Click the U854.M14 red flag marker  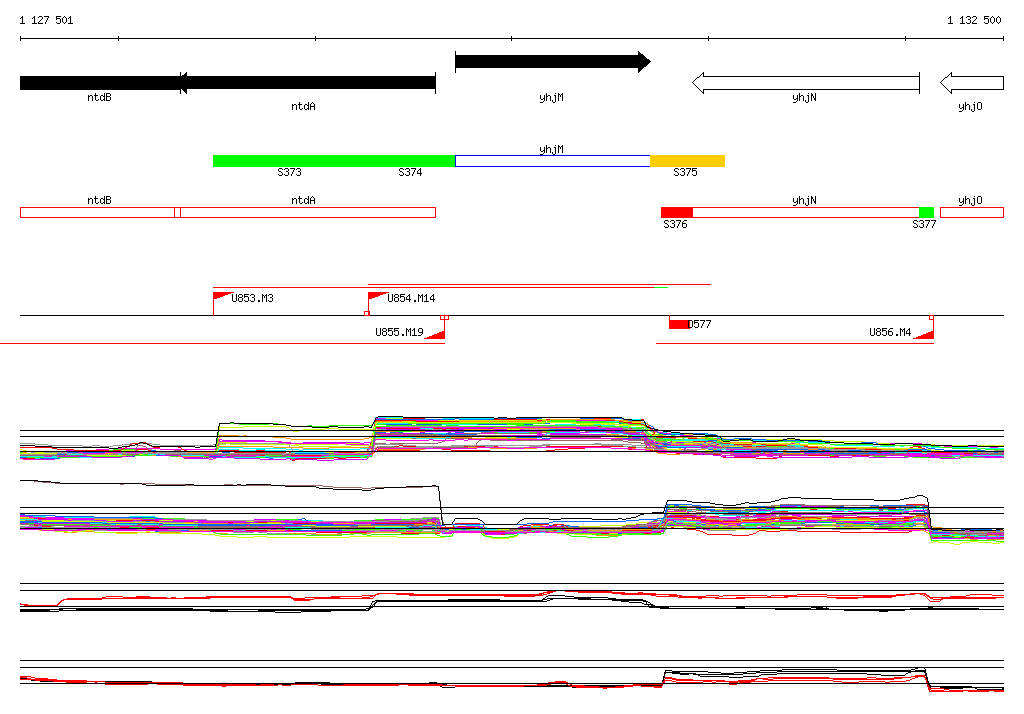[378, 297]
